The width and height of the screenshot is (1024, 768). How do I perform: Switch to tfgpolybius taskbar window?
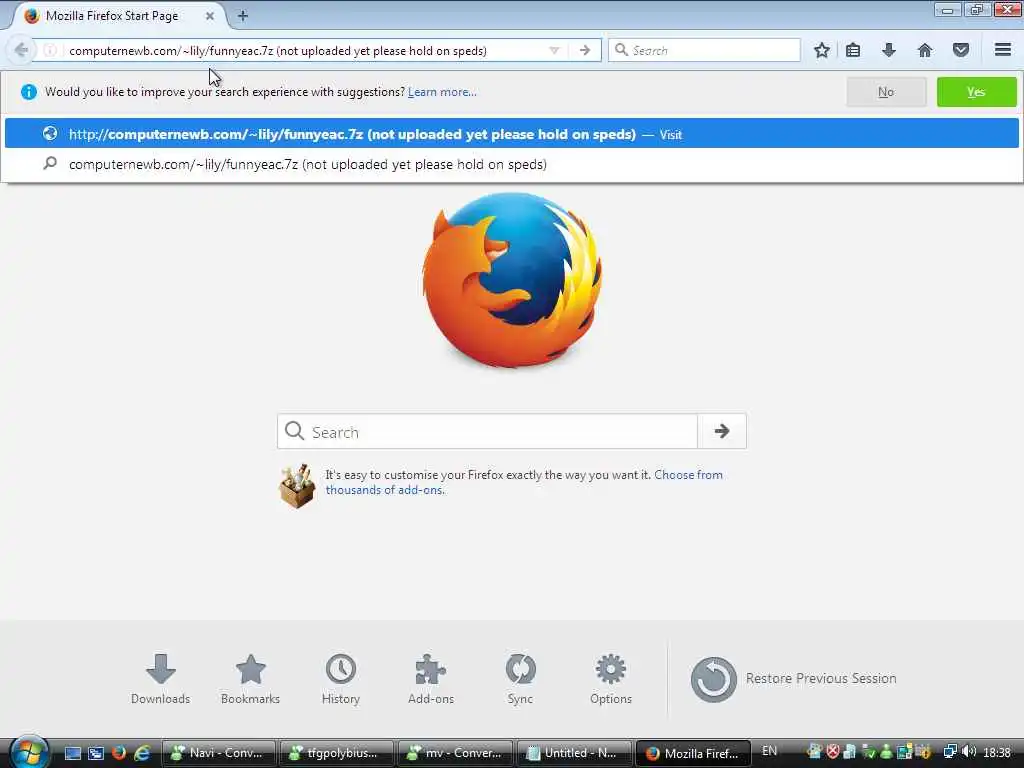pyautogui.click(x=336, y=753)
